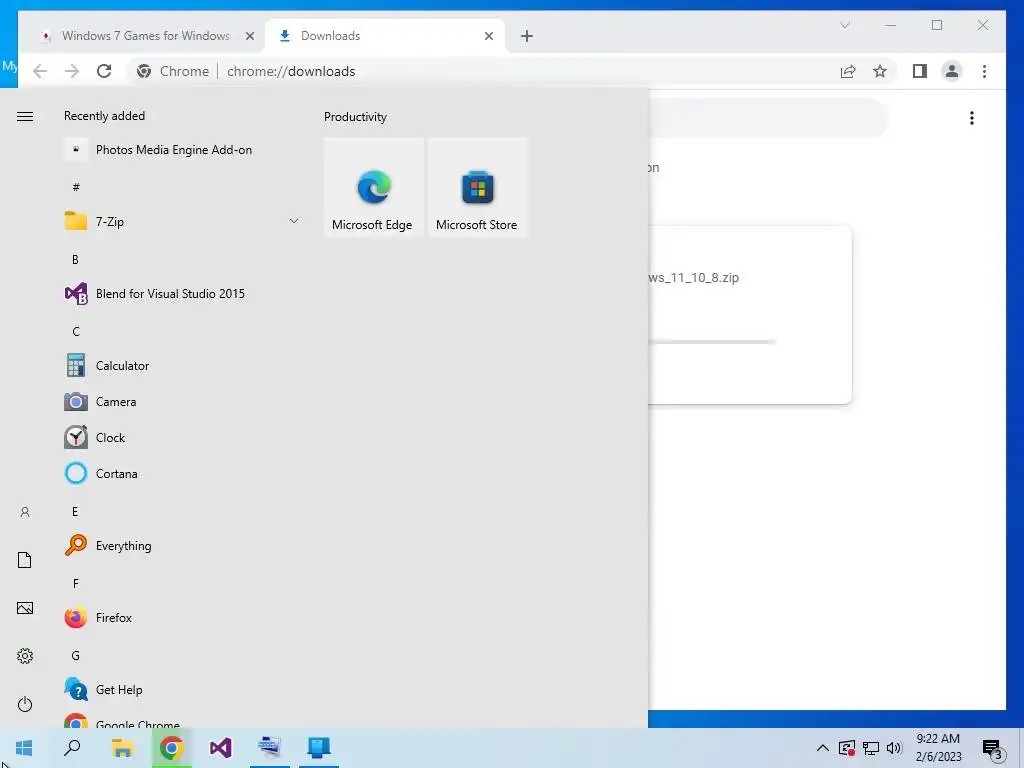Open the Camera app
Screen dimensions: 1024x768
182,402
